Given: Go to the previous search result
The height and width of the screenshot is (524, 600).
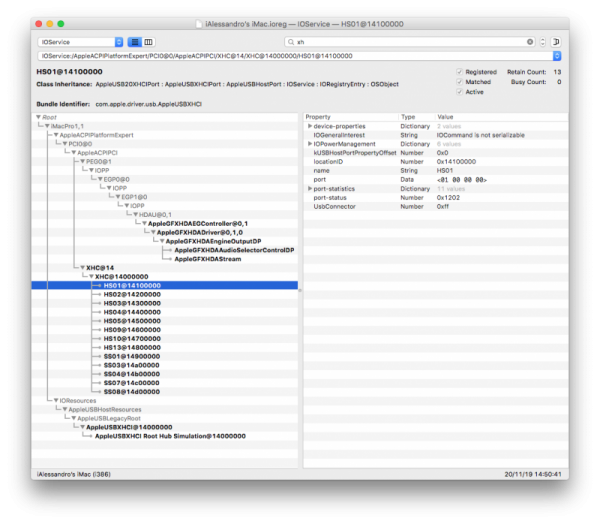Looking at the screenshot, I should (x=542, y=40).
